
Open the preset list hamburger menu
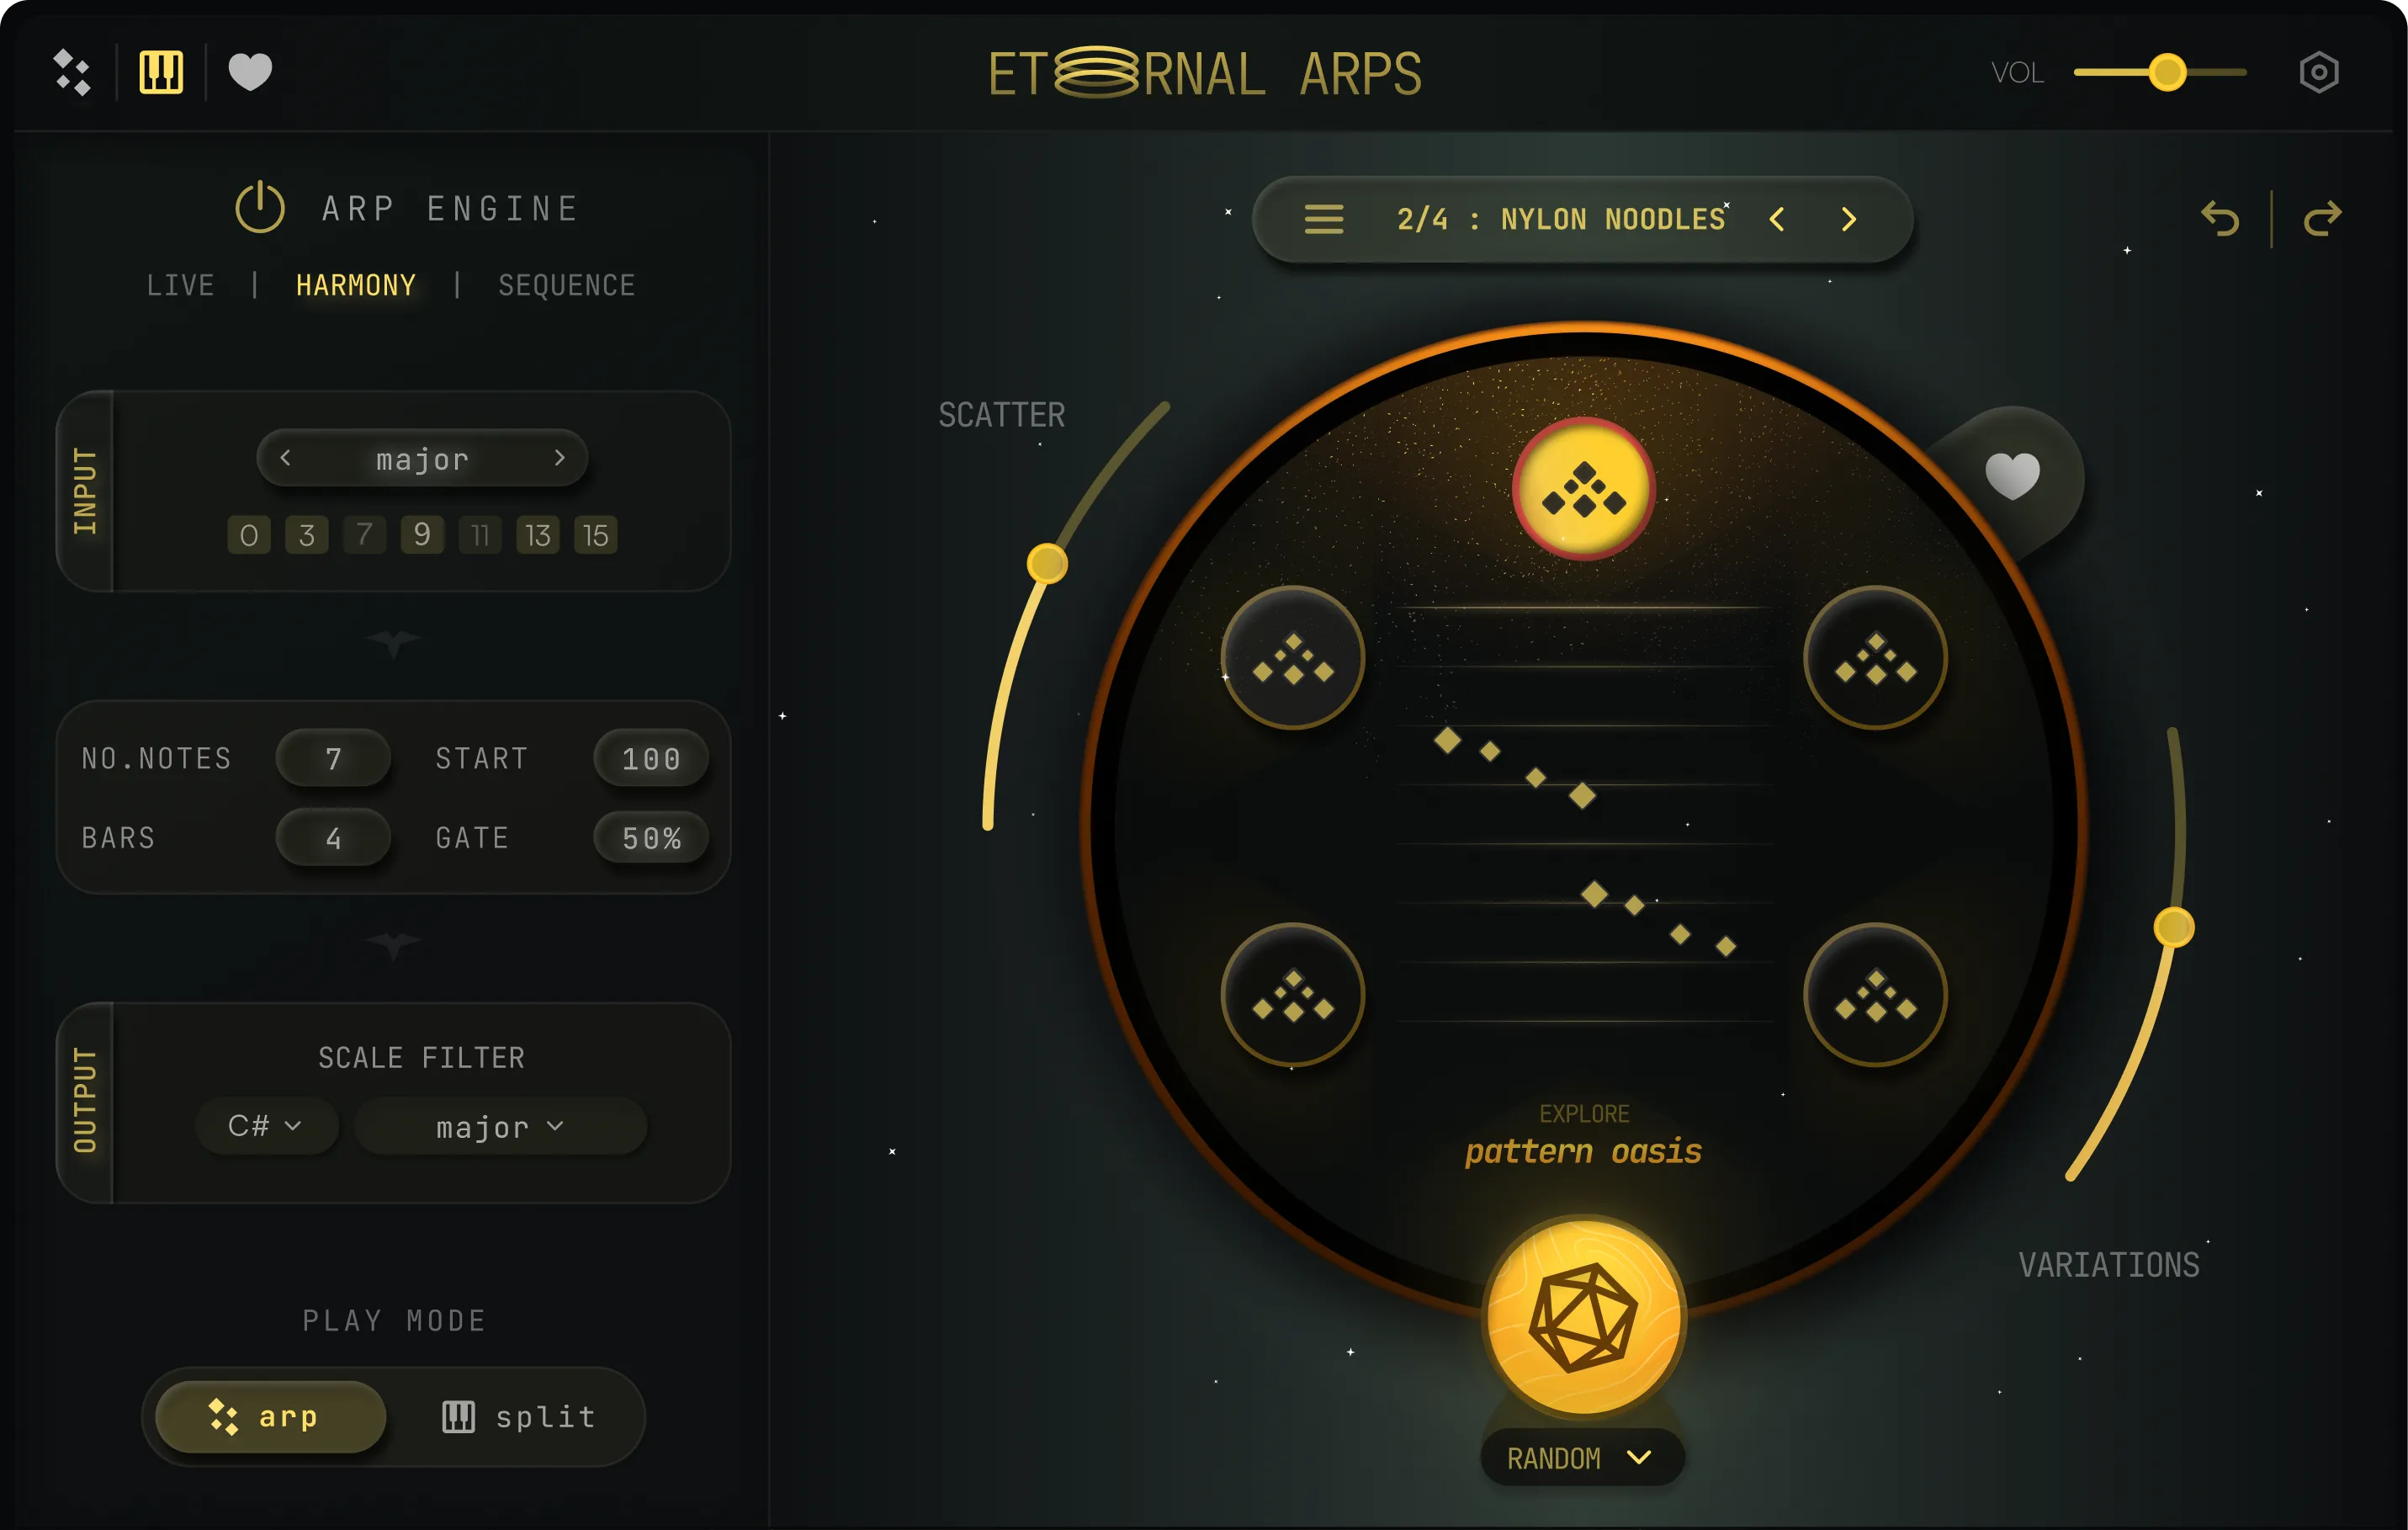coord(1324,219)
